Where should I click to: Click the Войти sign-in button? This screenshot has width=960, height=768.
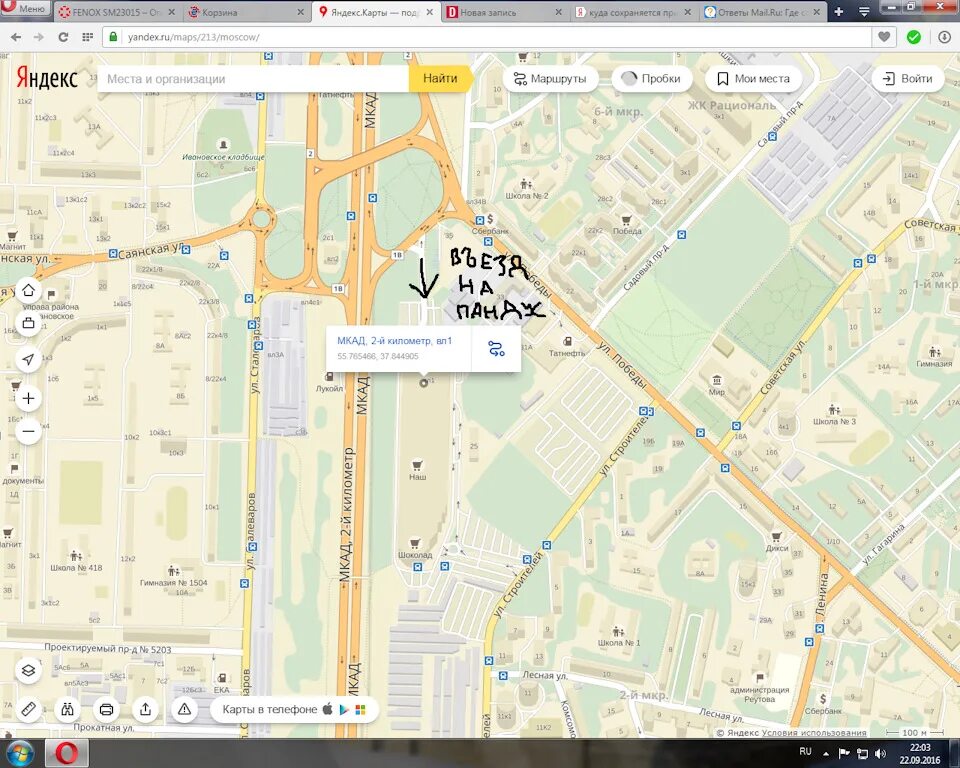pyautogui.click(x=908, y=78)
